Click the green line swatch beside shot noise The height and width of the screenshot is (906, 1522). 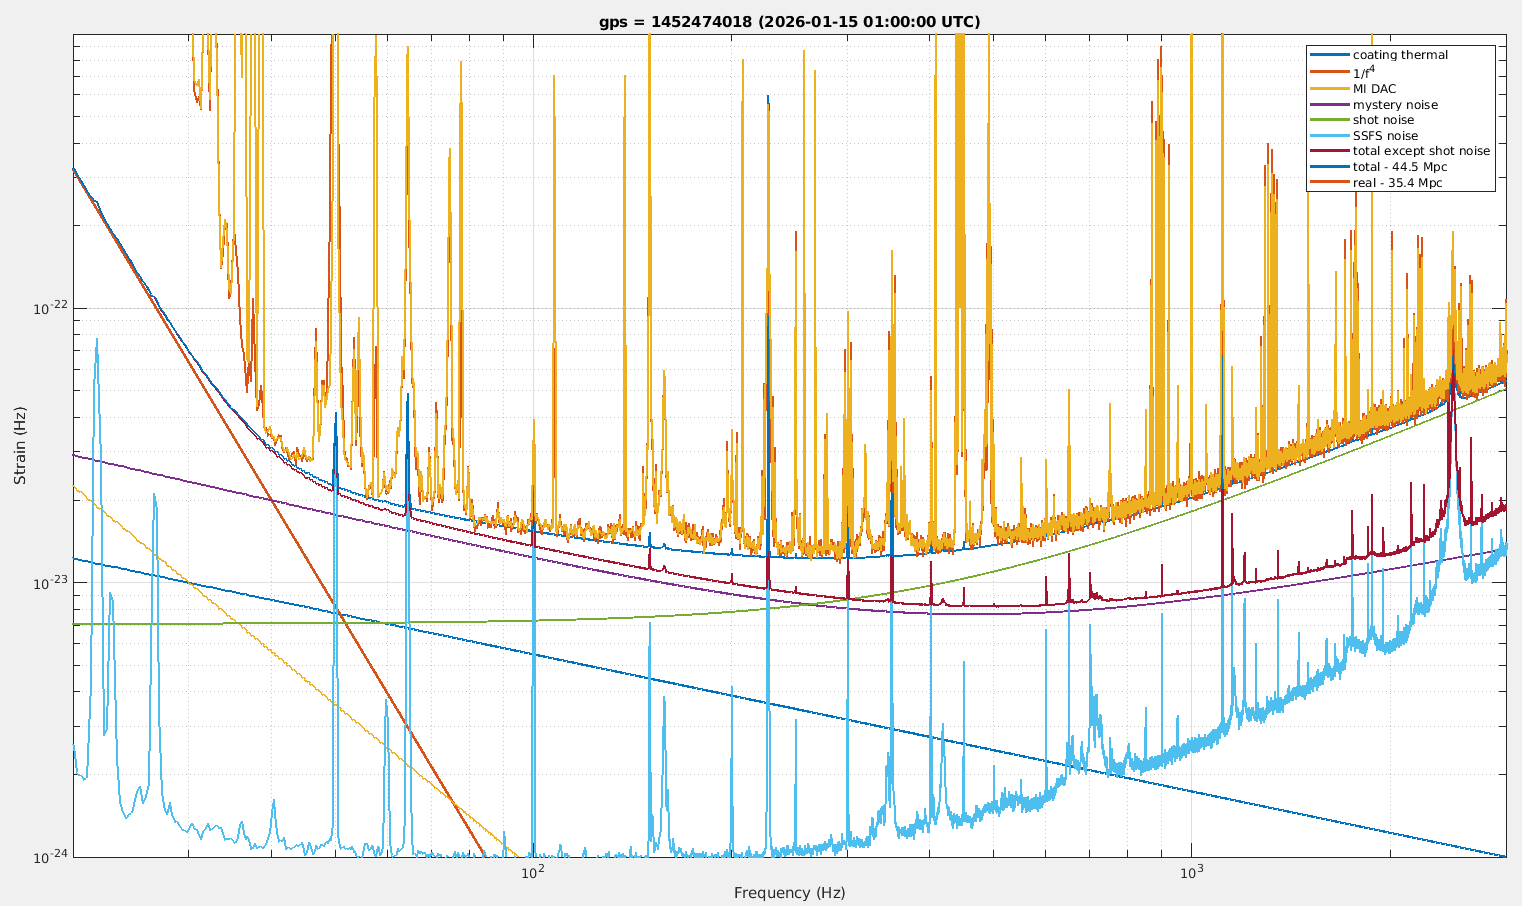pyautogui.click(x=1329, y=120)
